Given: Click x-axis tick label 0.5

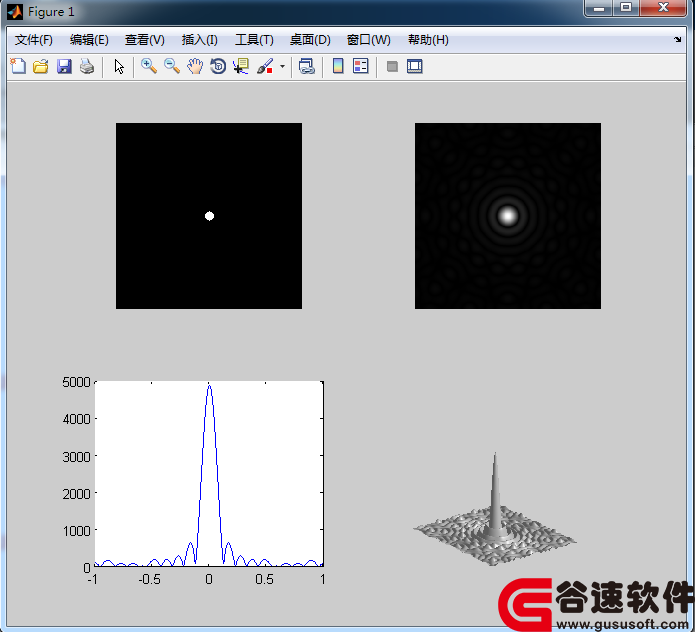Looking at the screenshot, I should tap(265, 579).
